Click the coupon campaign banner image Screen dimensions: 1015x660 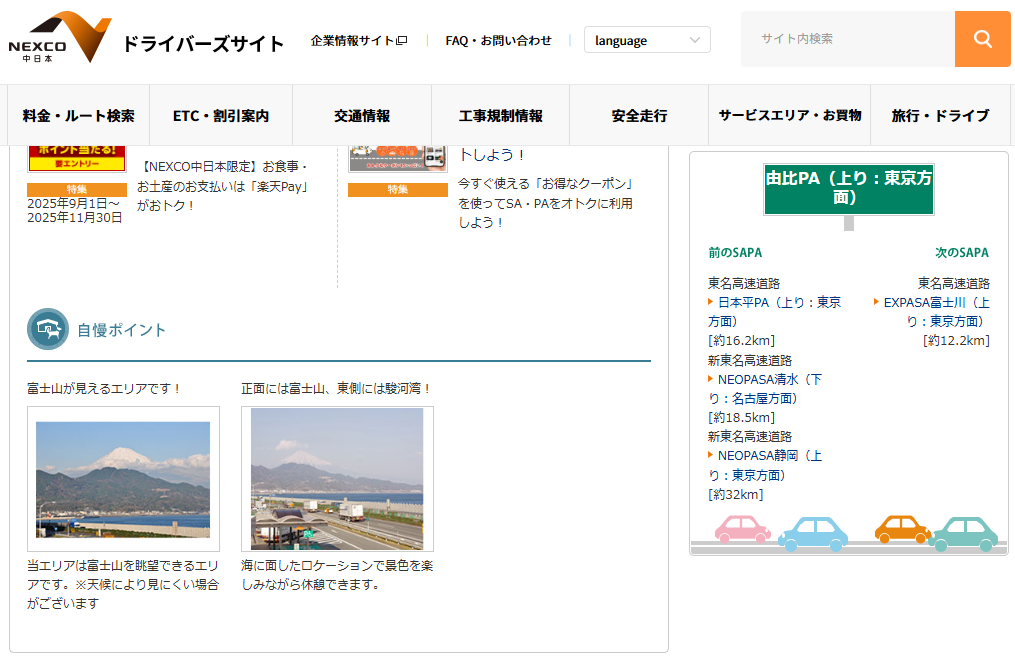tap(397, 158)
